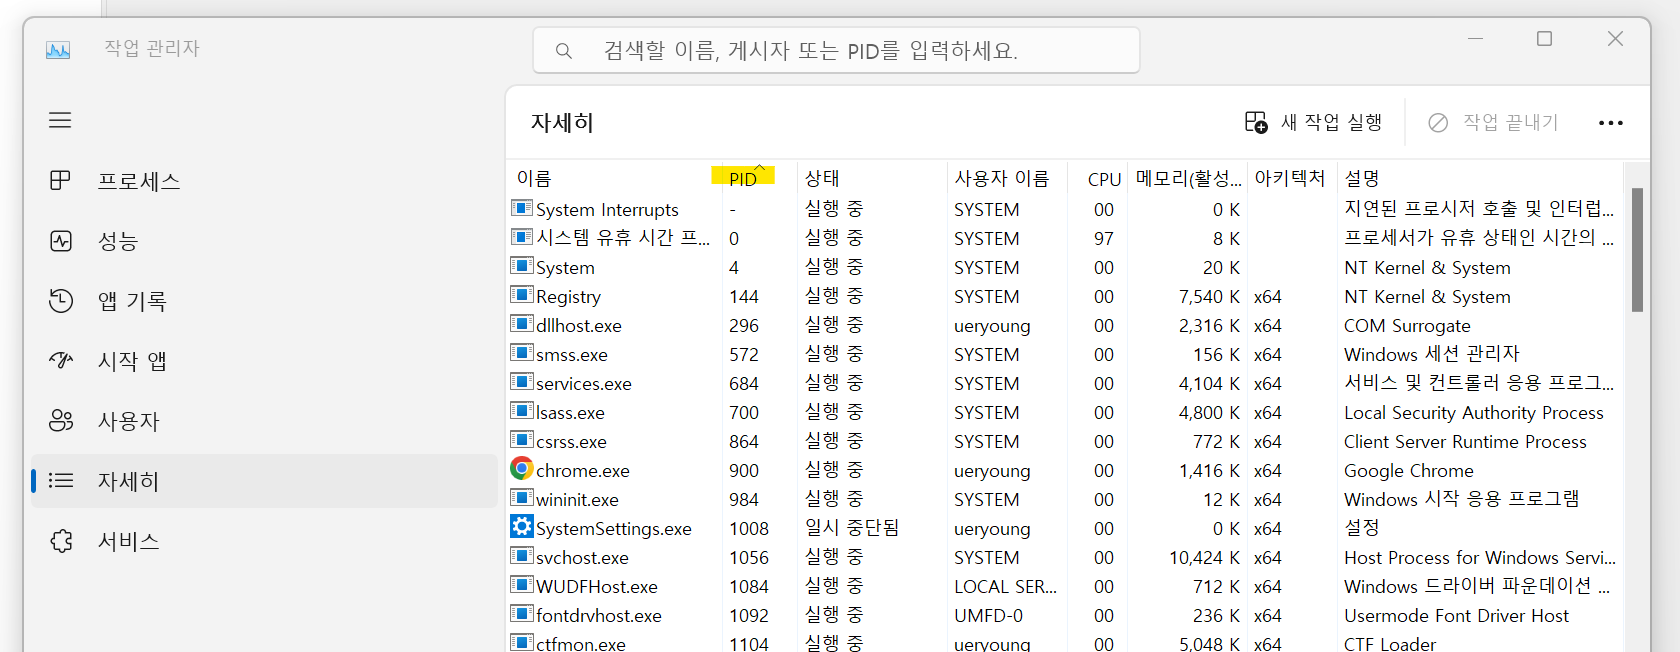Click the SystemSettings.exe gear icon
This screenshot has width=1680, height=652.
click(x=522, y=526)
